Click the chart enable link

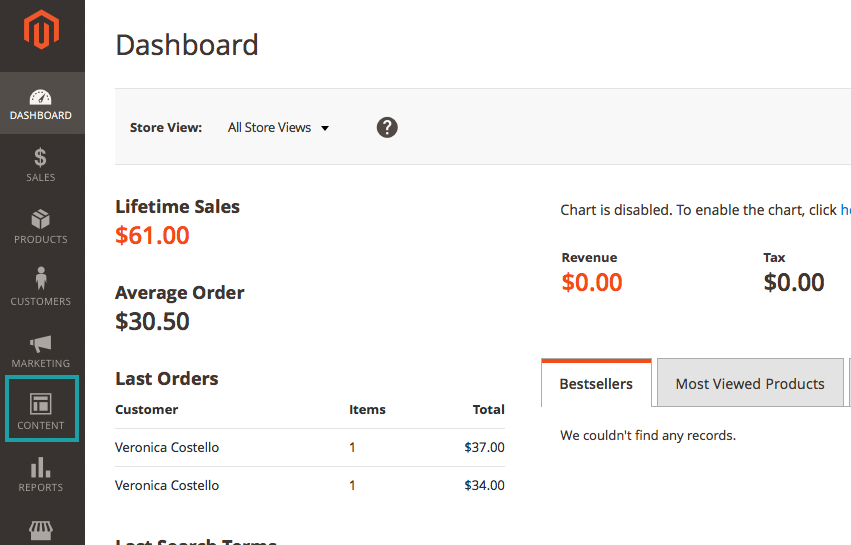point(845,210)
